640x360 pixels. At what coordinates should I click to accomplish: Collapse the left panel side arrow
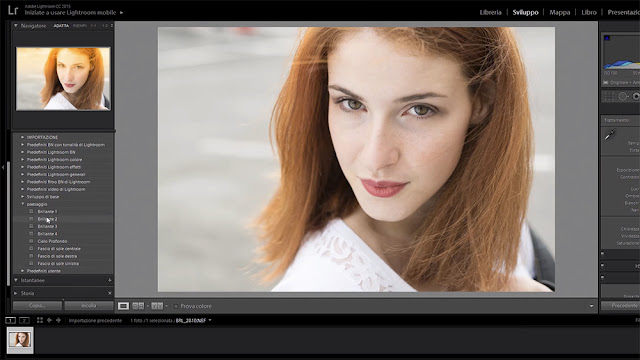(3, 167)
